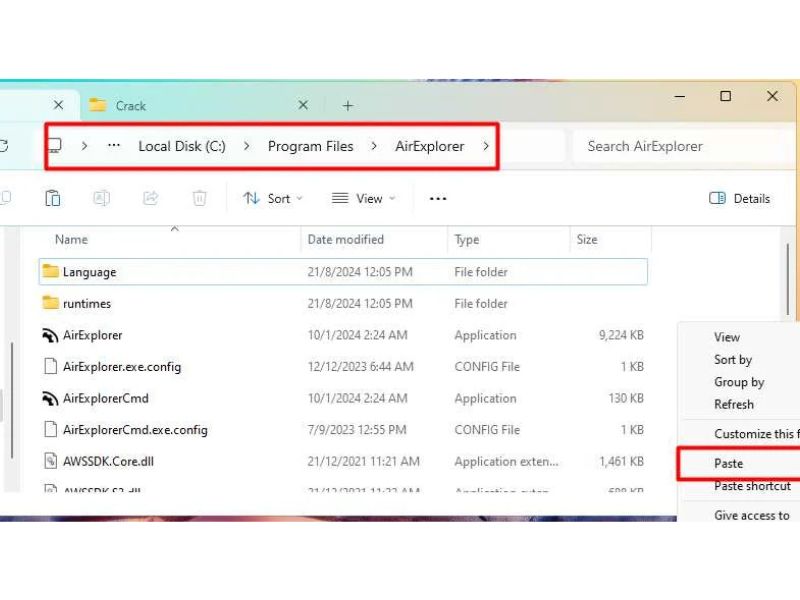Click the Application exten... type cell
Image resolution: width=800 pixels, height=600 pixels.
(506, 462)
